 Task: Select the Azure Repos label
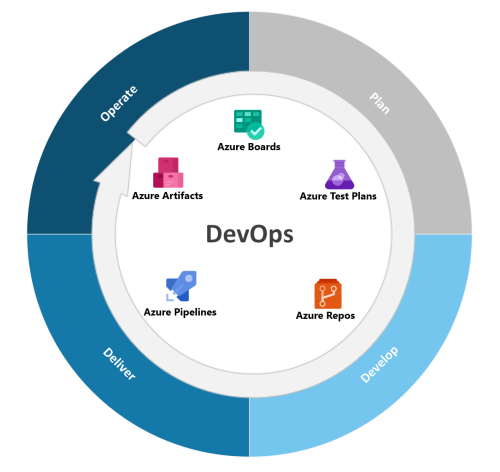click(x=325, y=316)
